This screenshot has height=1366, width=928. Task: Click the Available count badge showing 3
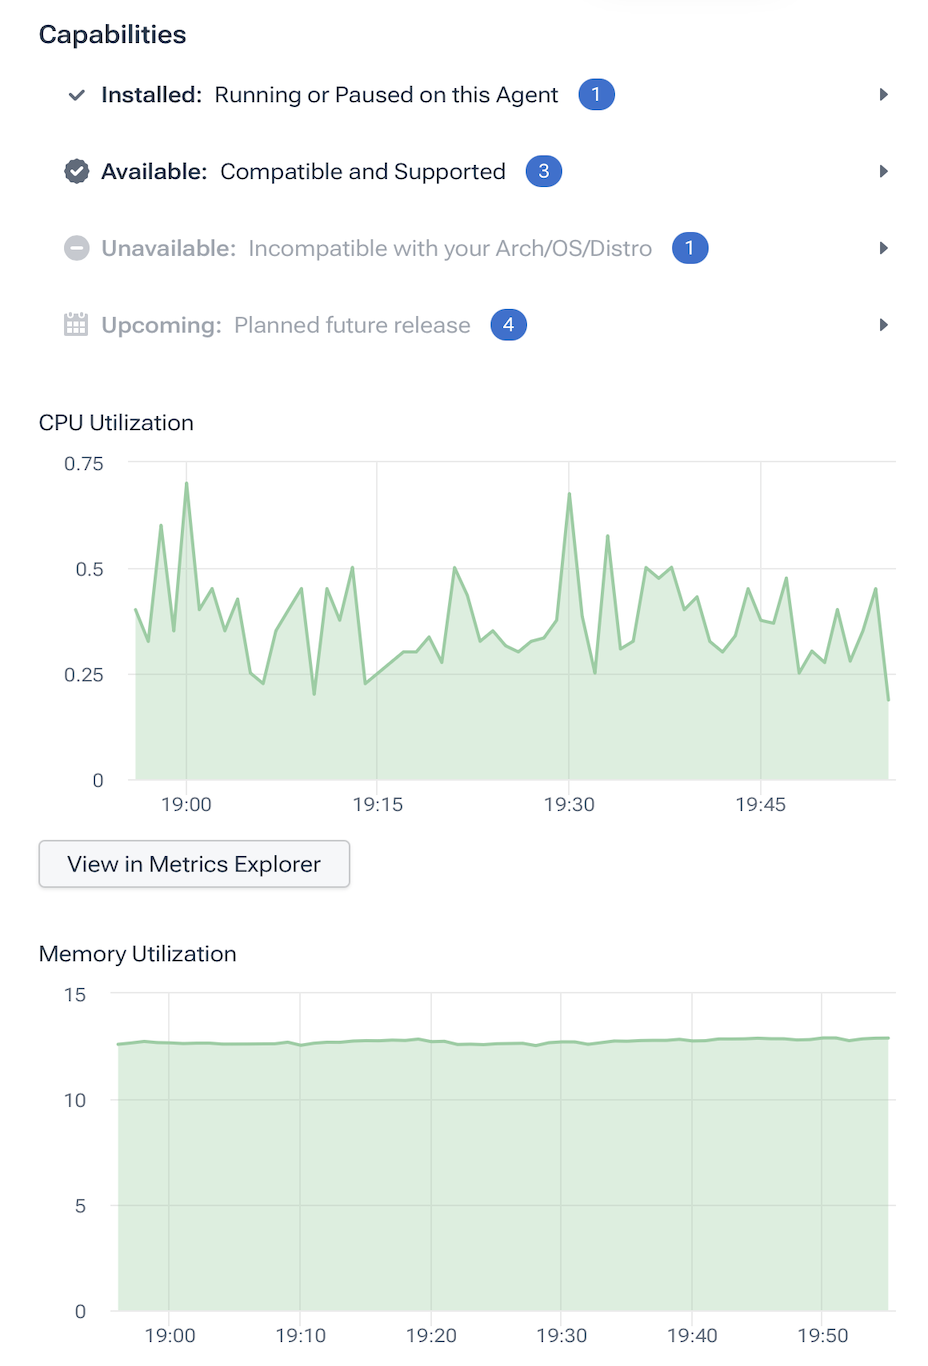coord(544,172)
